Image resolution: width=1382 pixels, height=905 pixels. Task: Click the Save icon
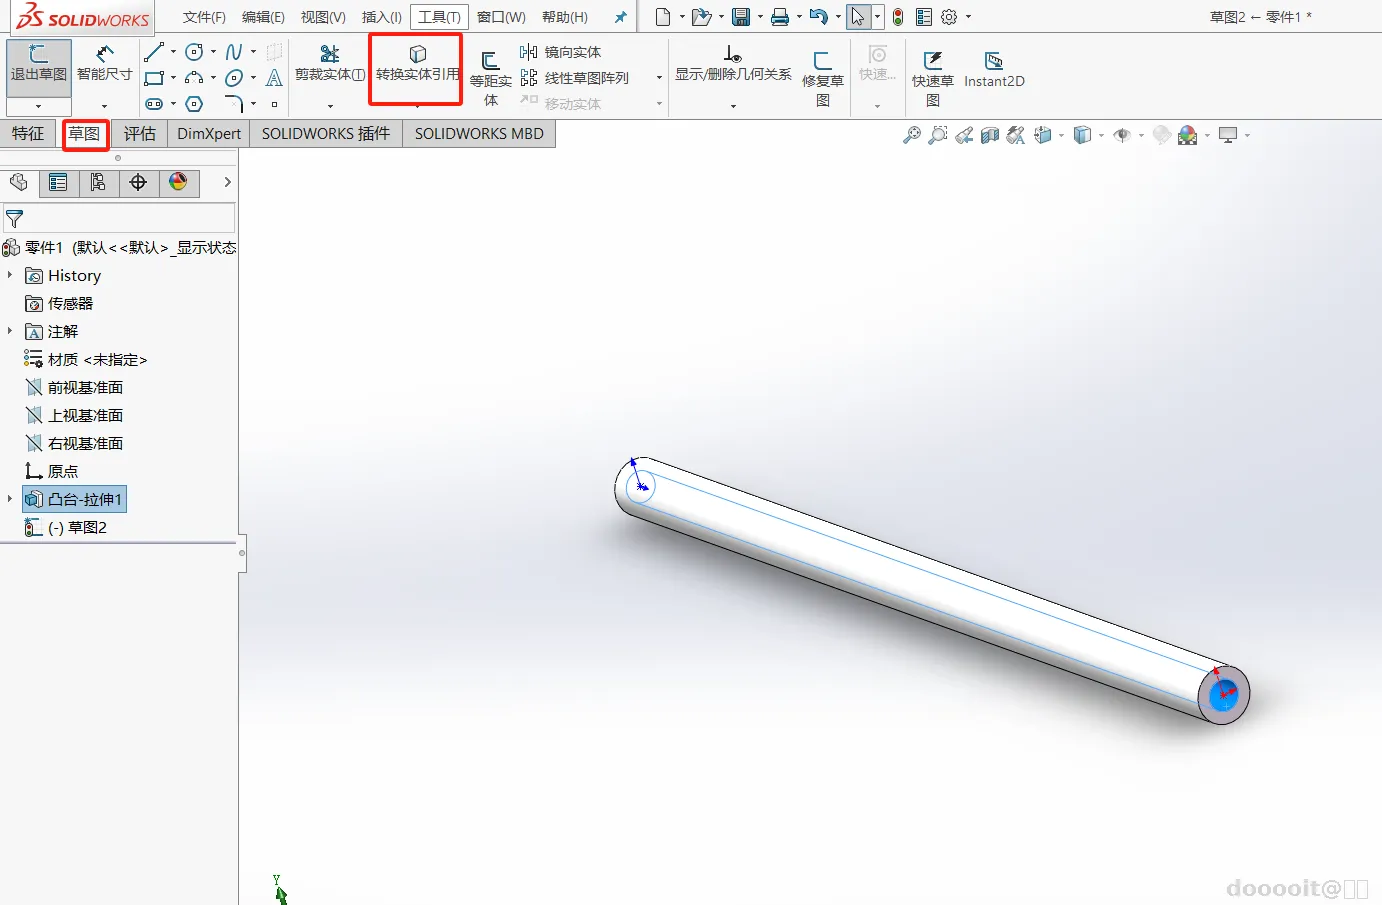(x=741, y=17)
